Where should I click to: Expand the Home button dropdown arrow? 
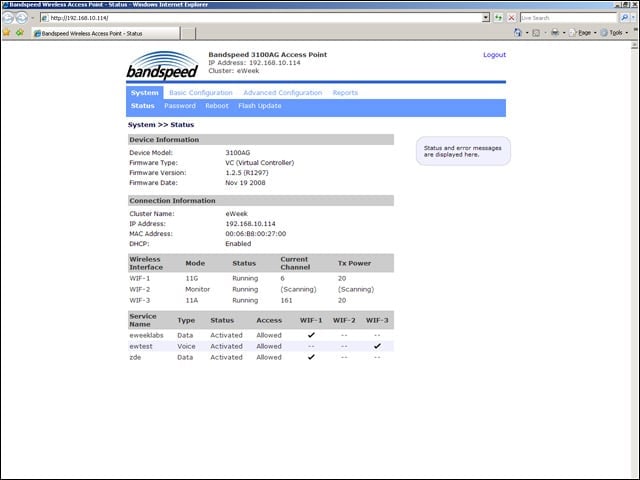click(527, 33)
